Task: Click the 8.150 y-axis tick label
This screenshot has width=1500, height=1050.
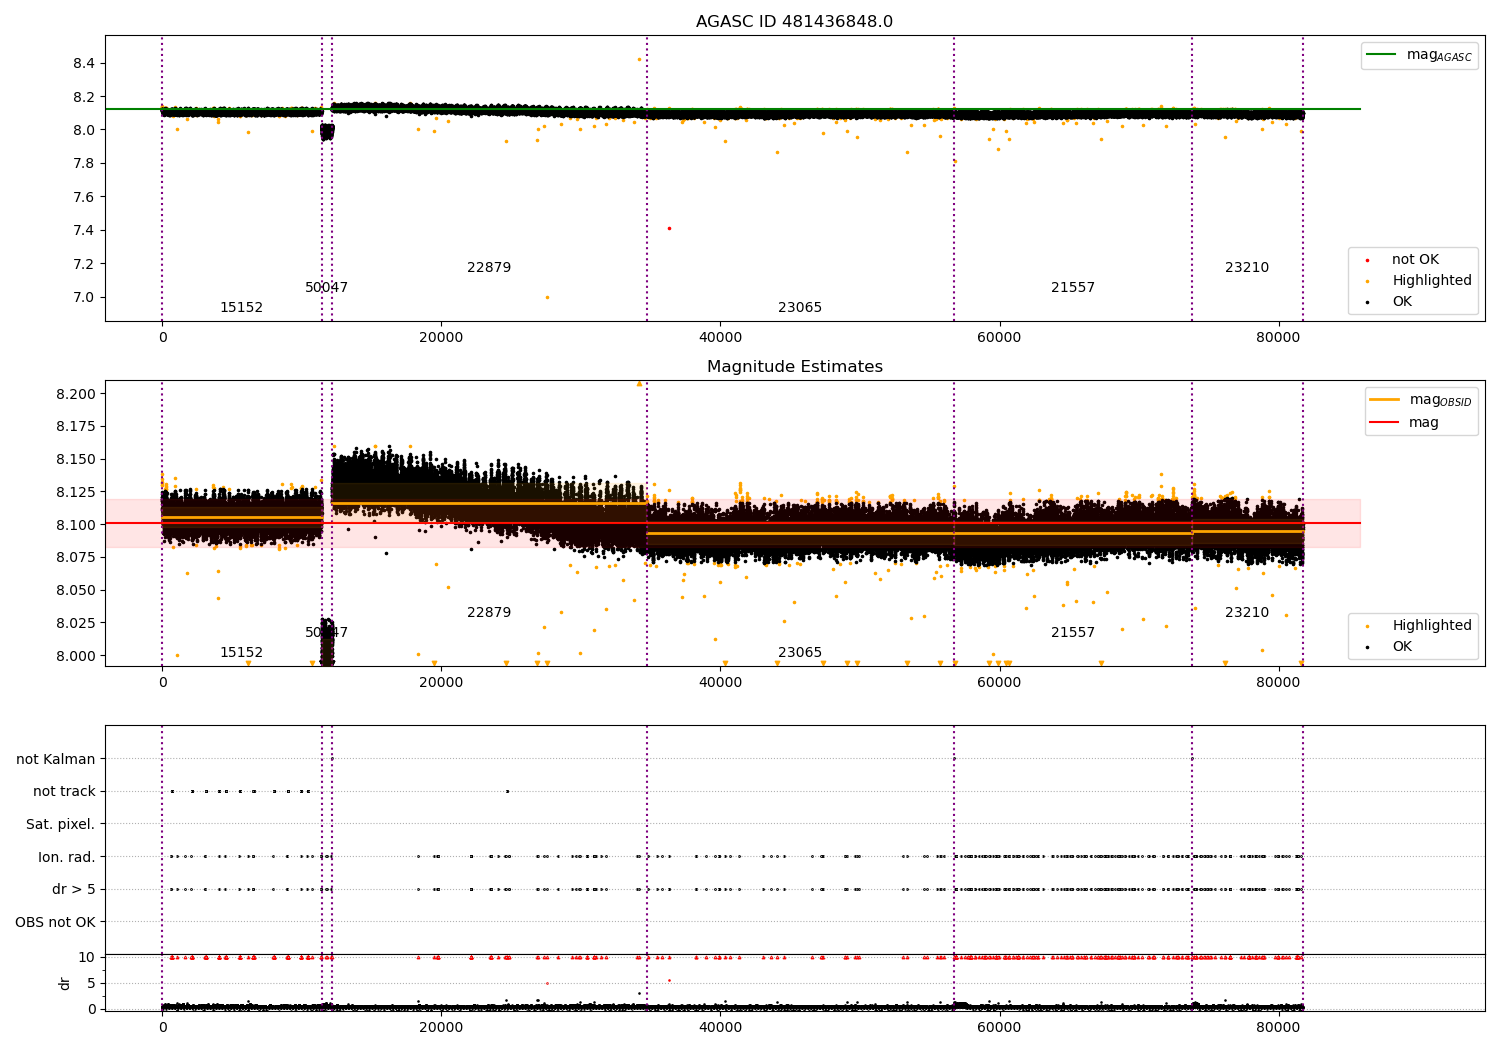Action: pyautogui.click(x=76, y=460)
